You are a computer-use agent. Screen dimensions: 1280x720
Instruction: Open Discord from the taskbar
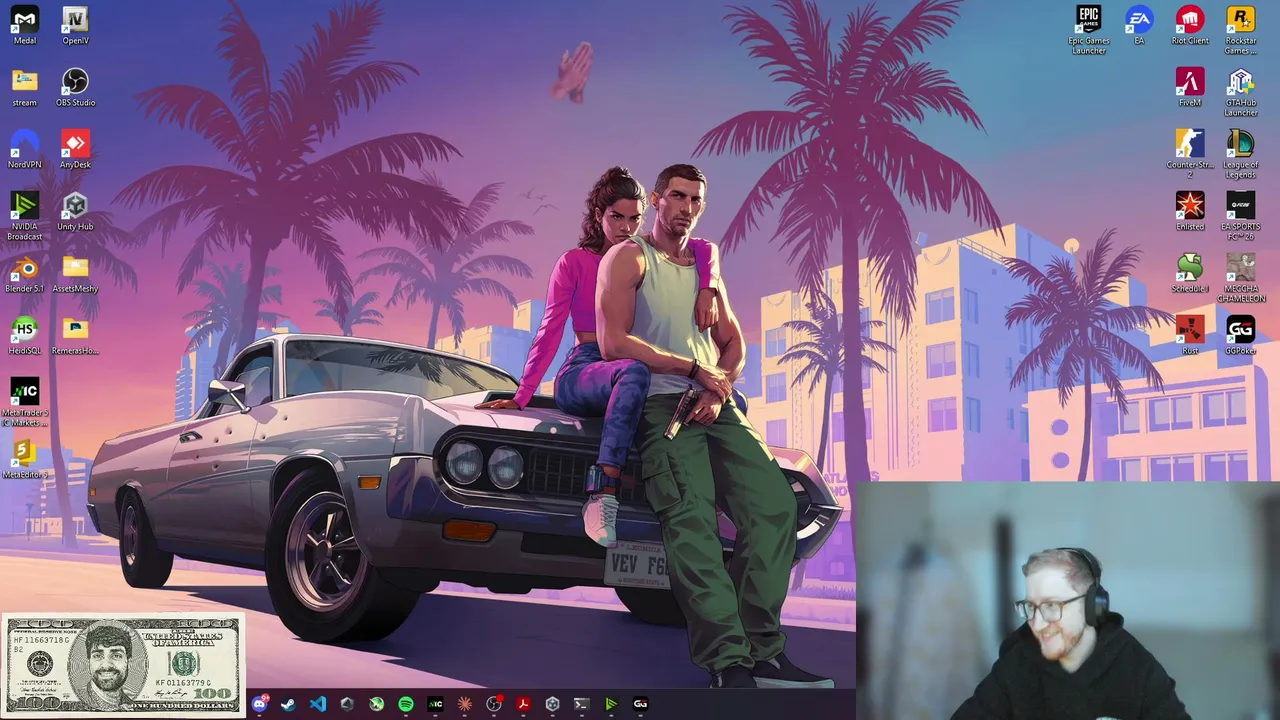(x=259, y=704)
